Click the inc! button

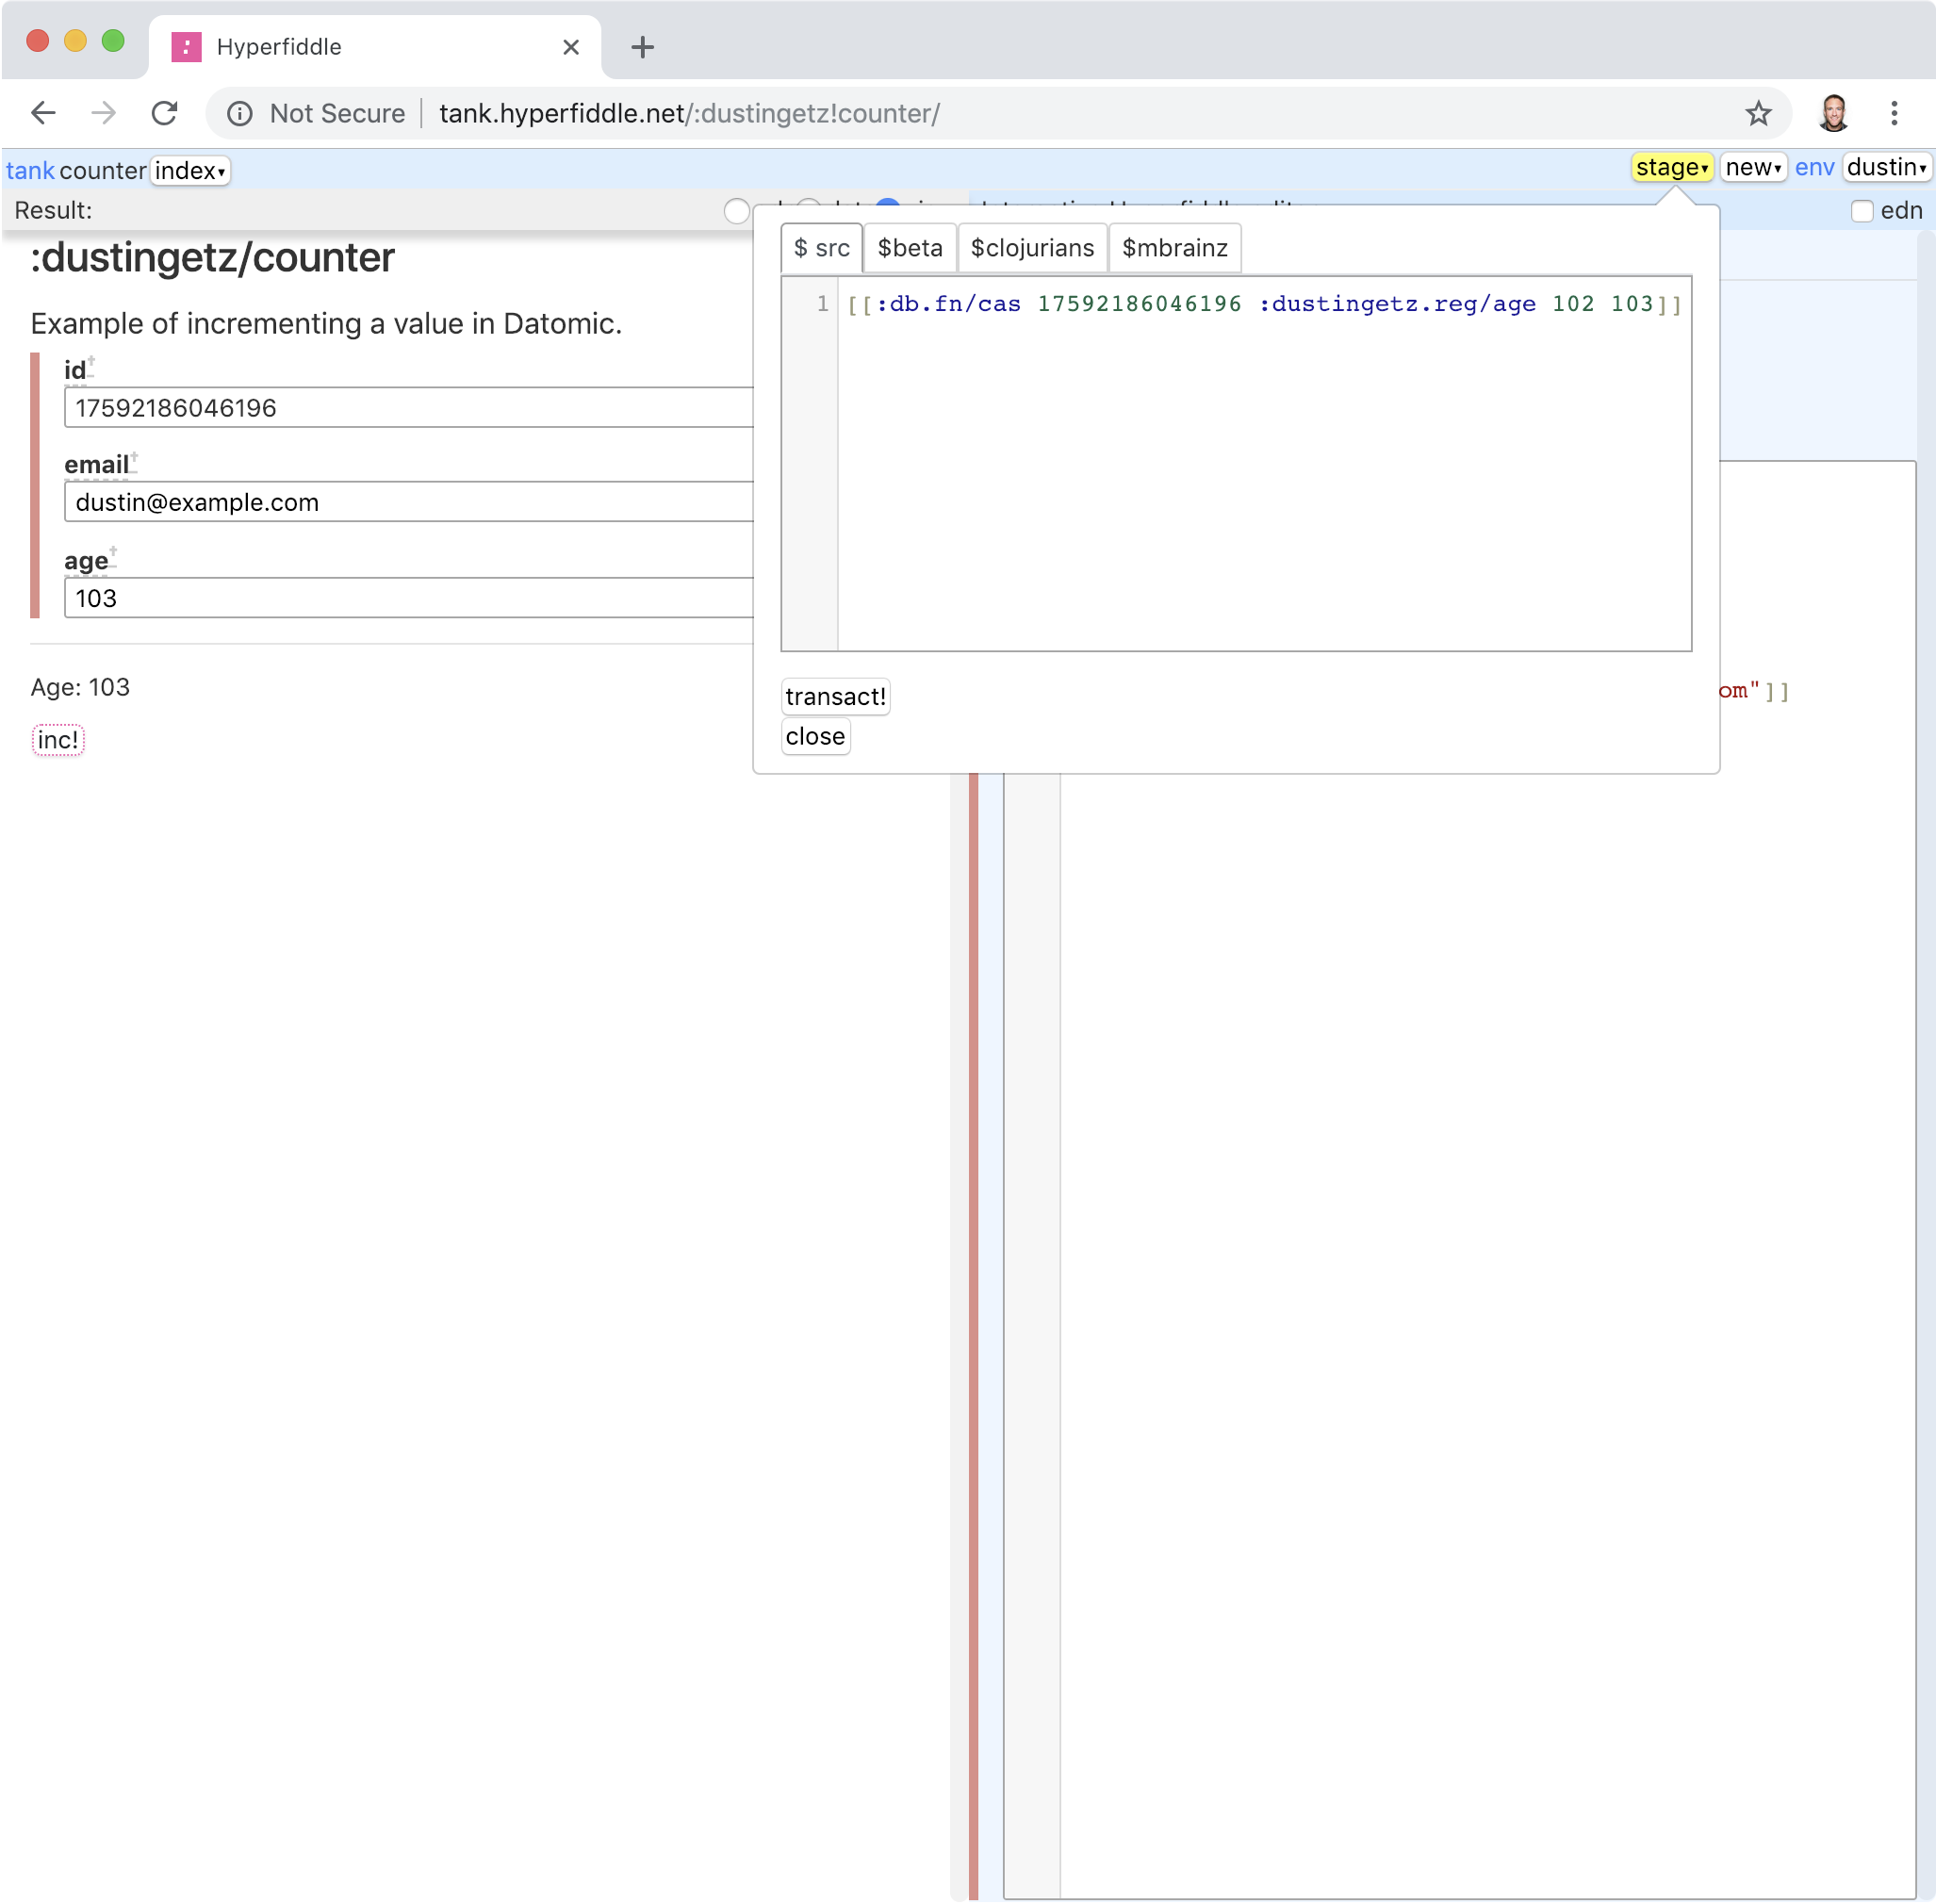point(58,740)
